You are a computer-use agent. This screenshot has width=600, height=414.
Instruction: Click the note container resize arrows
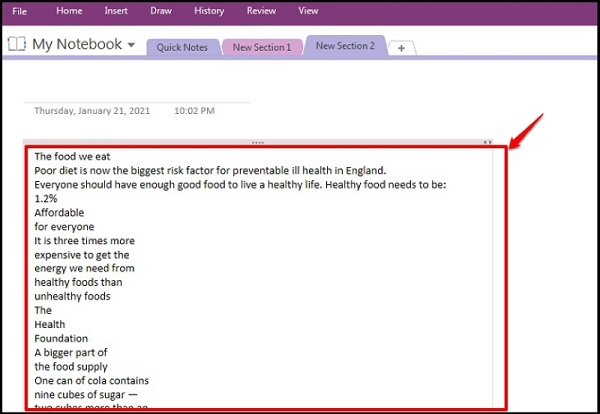pyautogui.click(x=488, y=143)
